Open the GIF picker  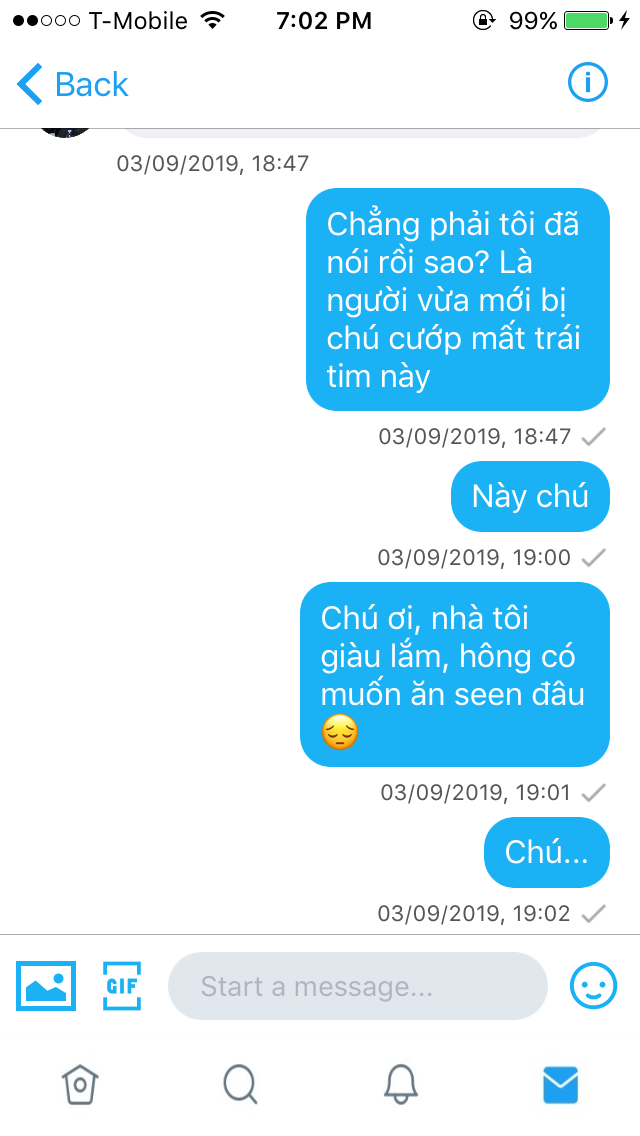pyautogui.click(x=122, y=985)
